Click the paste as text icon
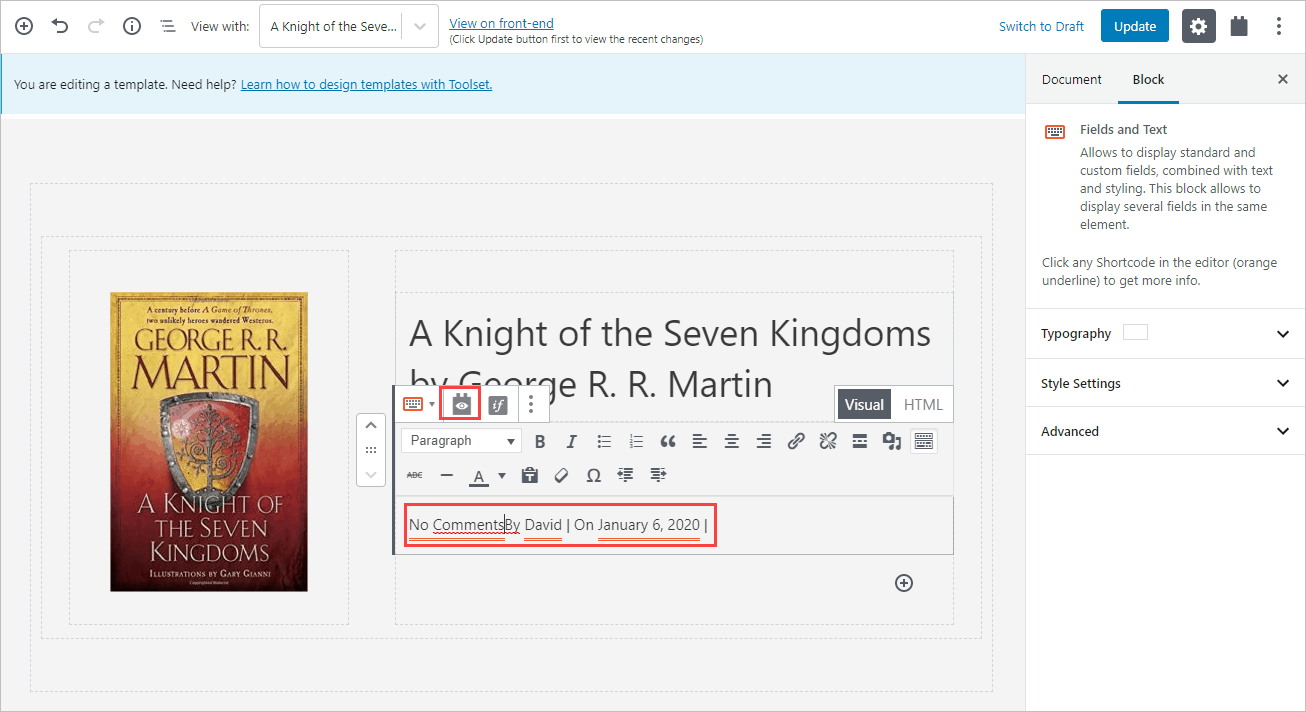The height and width of the screenshot is (712, 1306). pyautogui.click(x=530, y=475)
